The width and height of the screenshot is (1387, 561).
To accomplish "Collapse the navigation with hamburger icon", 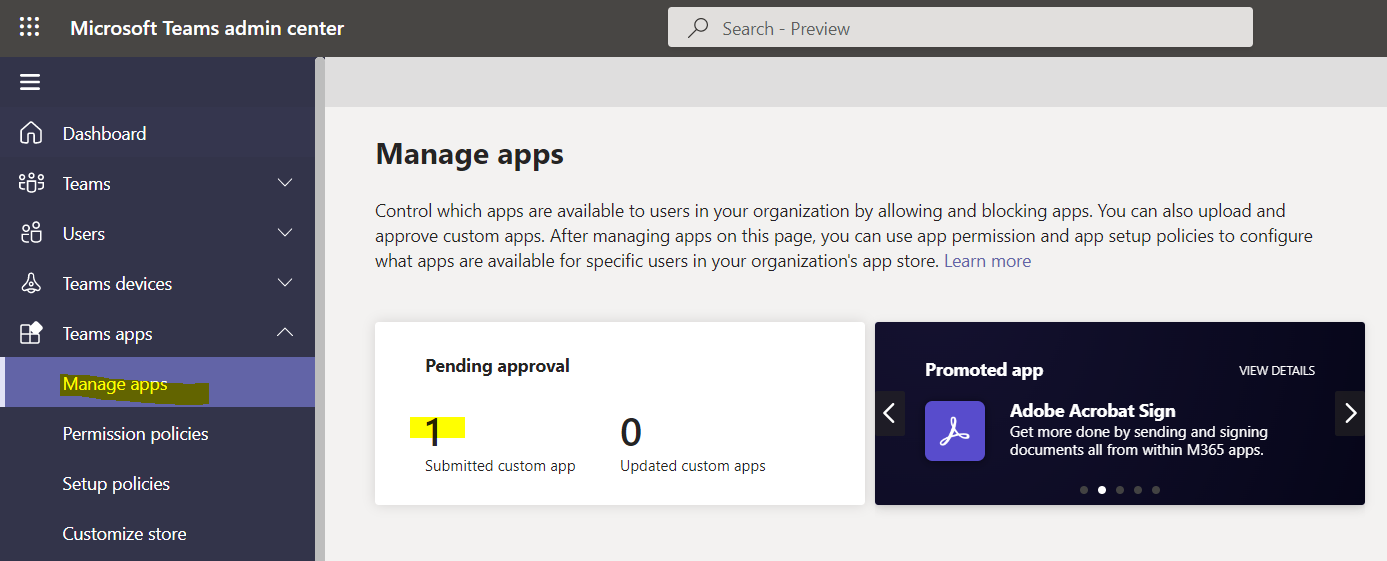I will point(30,82).
